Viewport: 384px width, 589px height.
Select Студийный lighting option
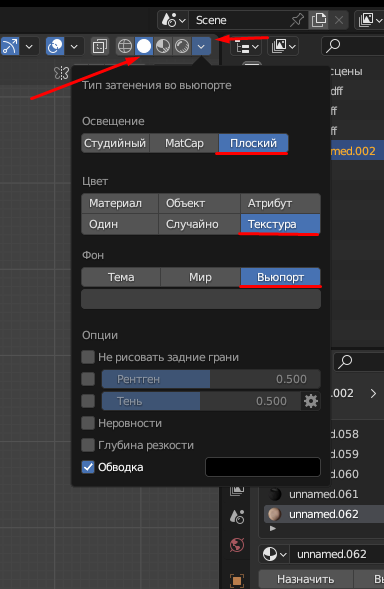tap(115, 143)
